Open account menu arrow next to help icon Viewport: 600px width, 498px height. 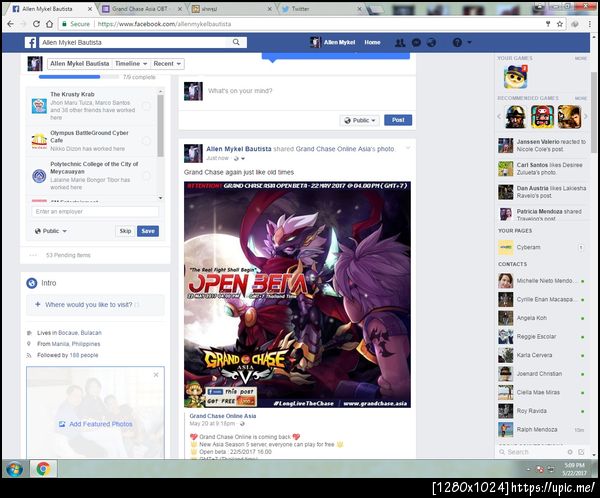pyautogui.click(x=470, y=42)
